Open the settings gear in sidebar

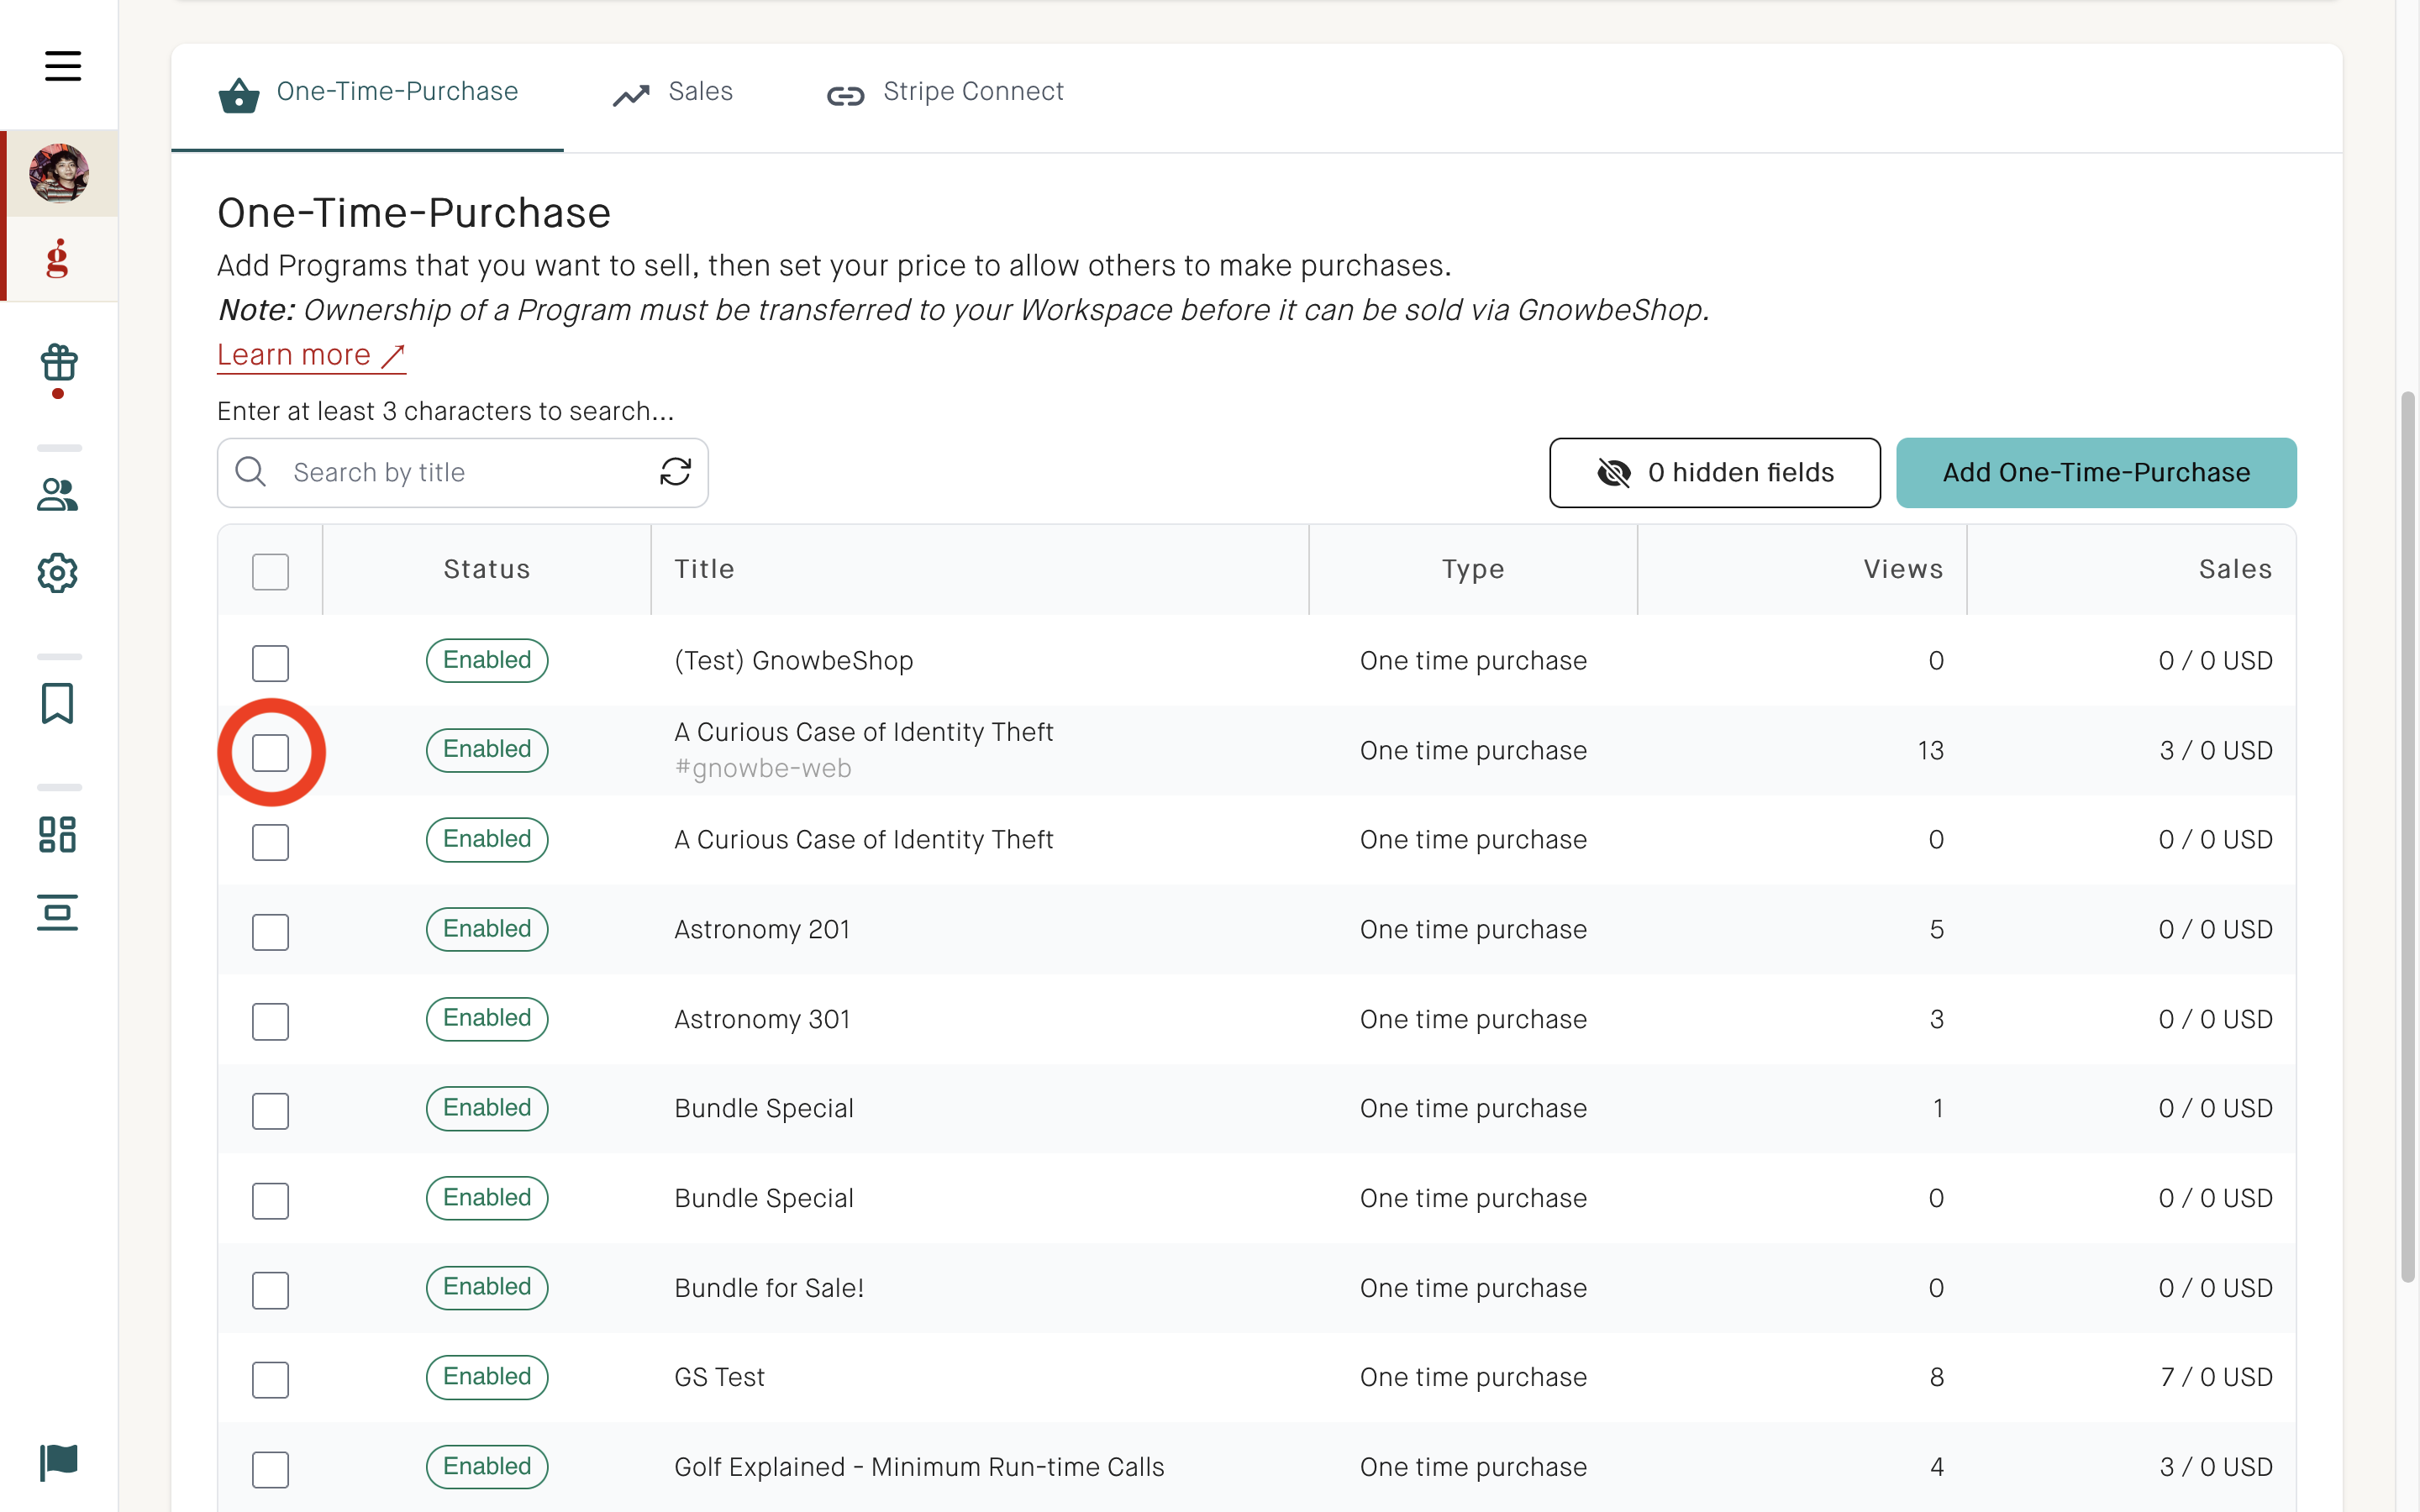pyautogui.click(x=58, y=573)
